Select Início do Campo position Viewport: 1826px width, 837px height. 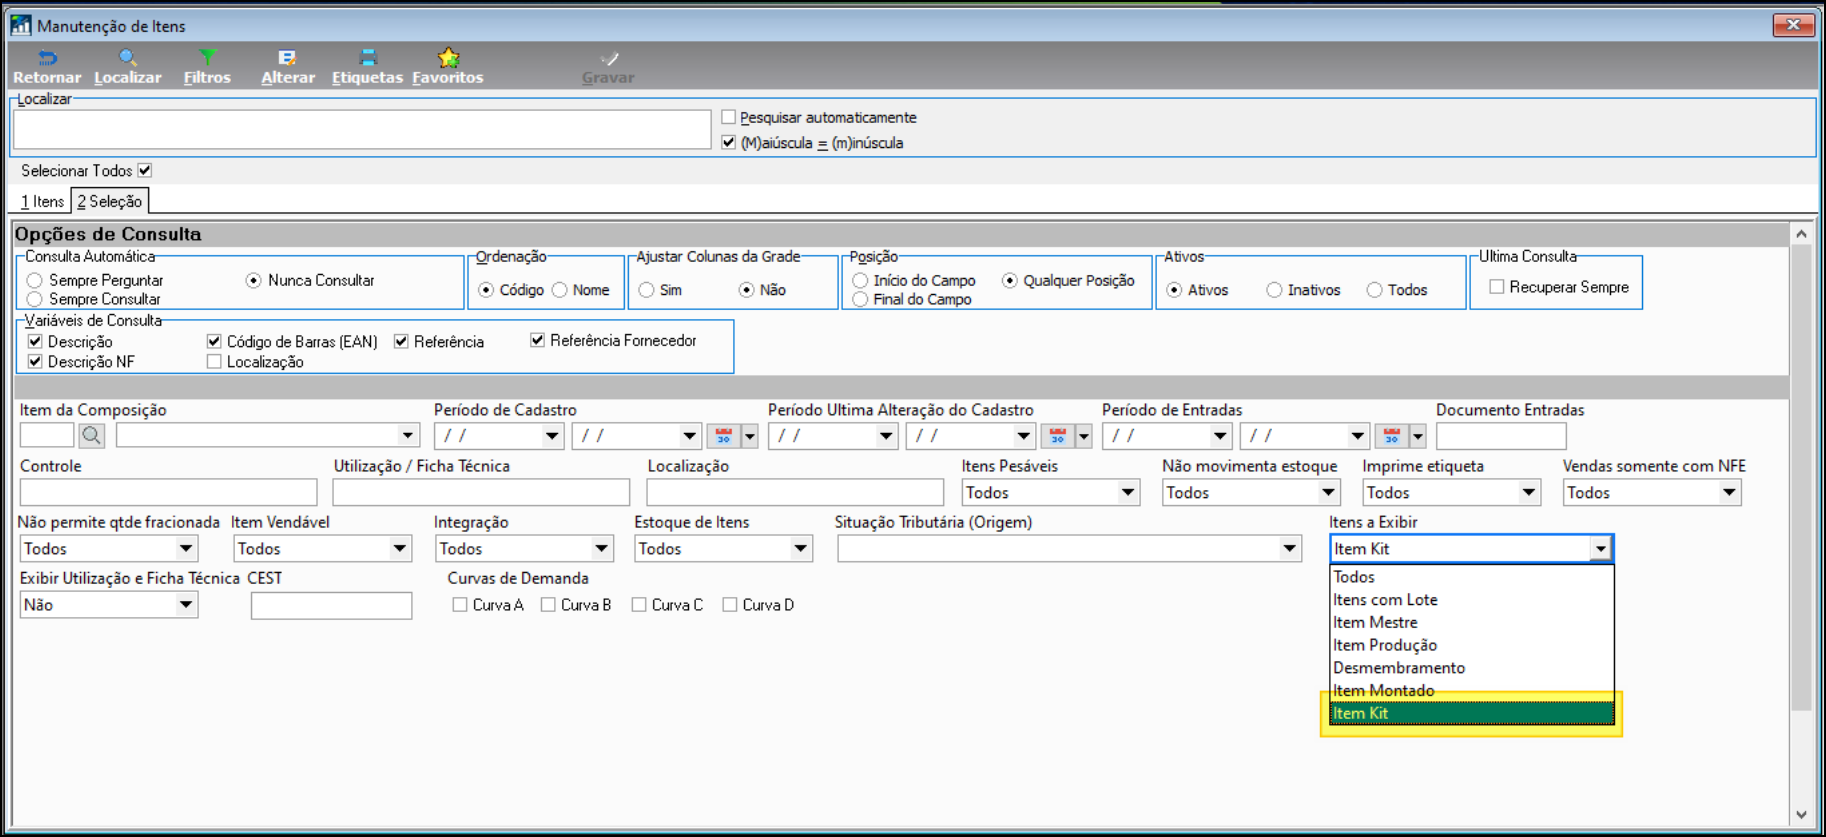click(860, 281)
